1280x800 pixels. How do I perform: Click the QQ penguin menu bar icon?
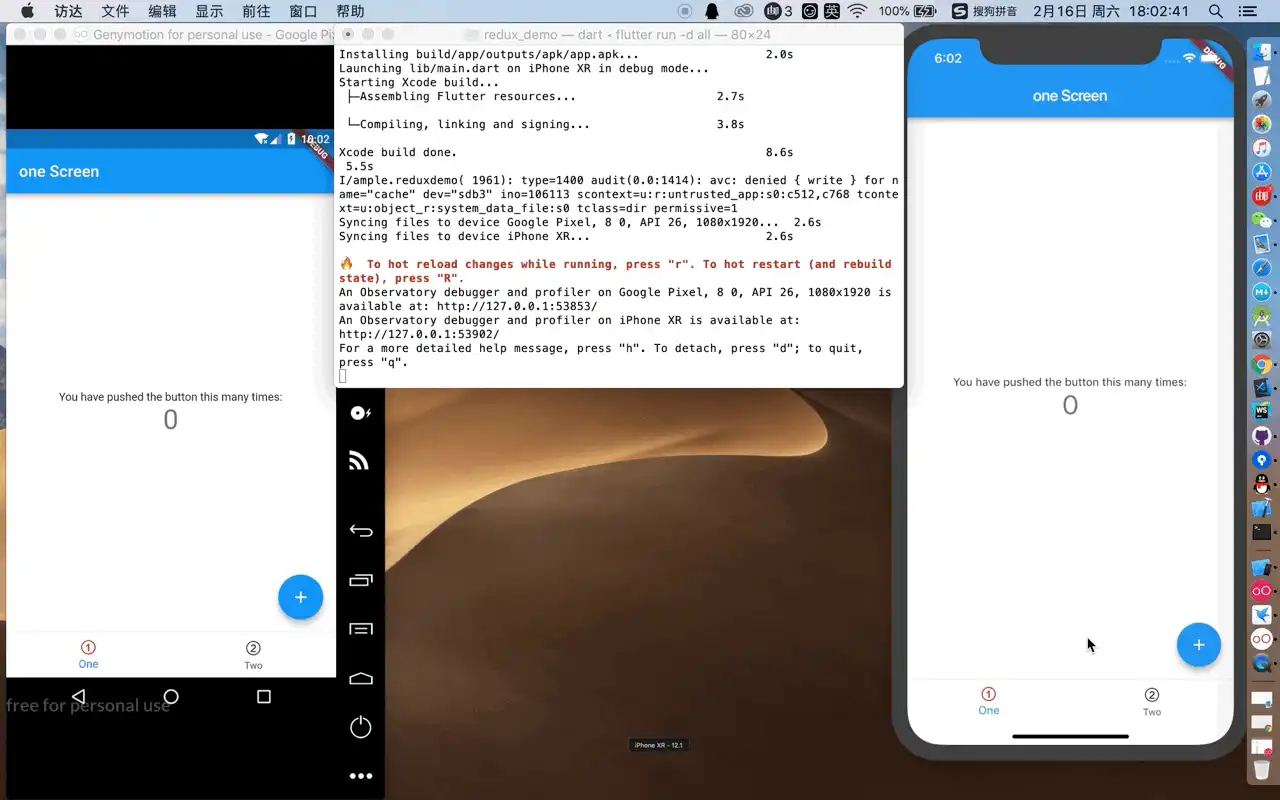pos(712,11)
